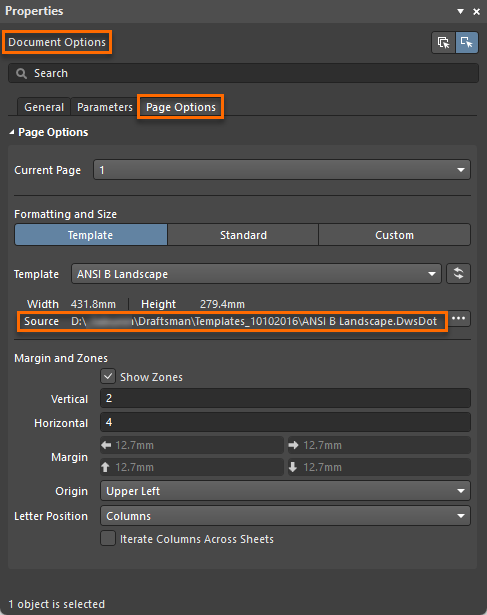
Task: Click '1 object is selected' status text
Action: [x=57, y=604]
